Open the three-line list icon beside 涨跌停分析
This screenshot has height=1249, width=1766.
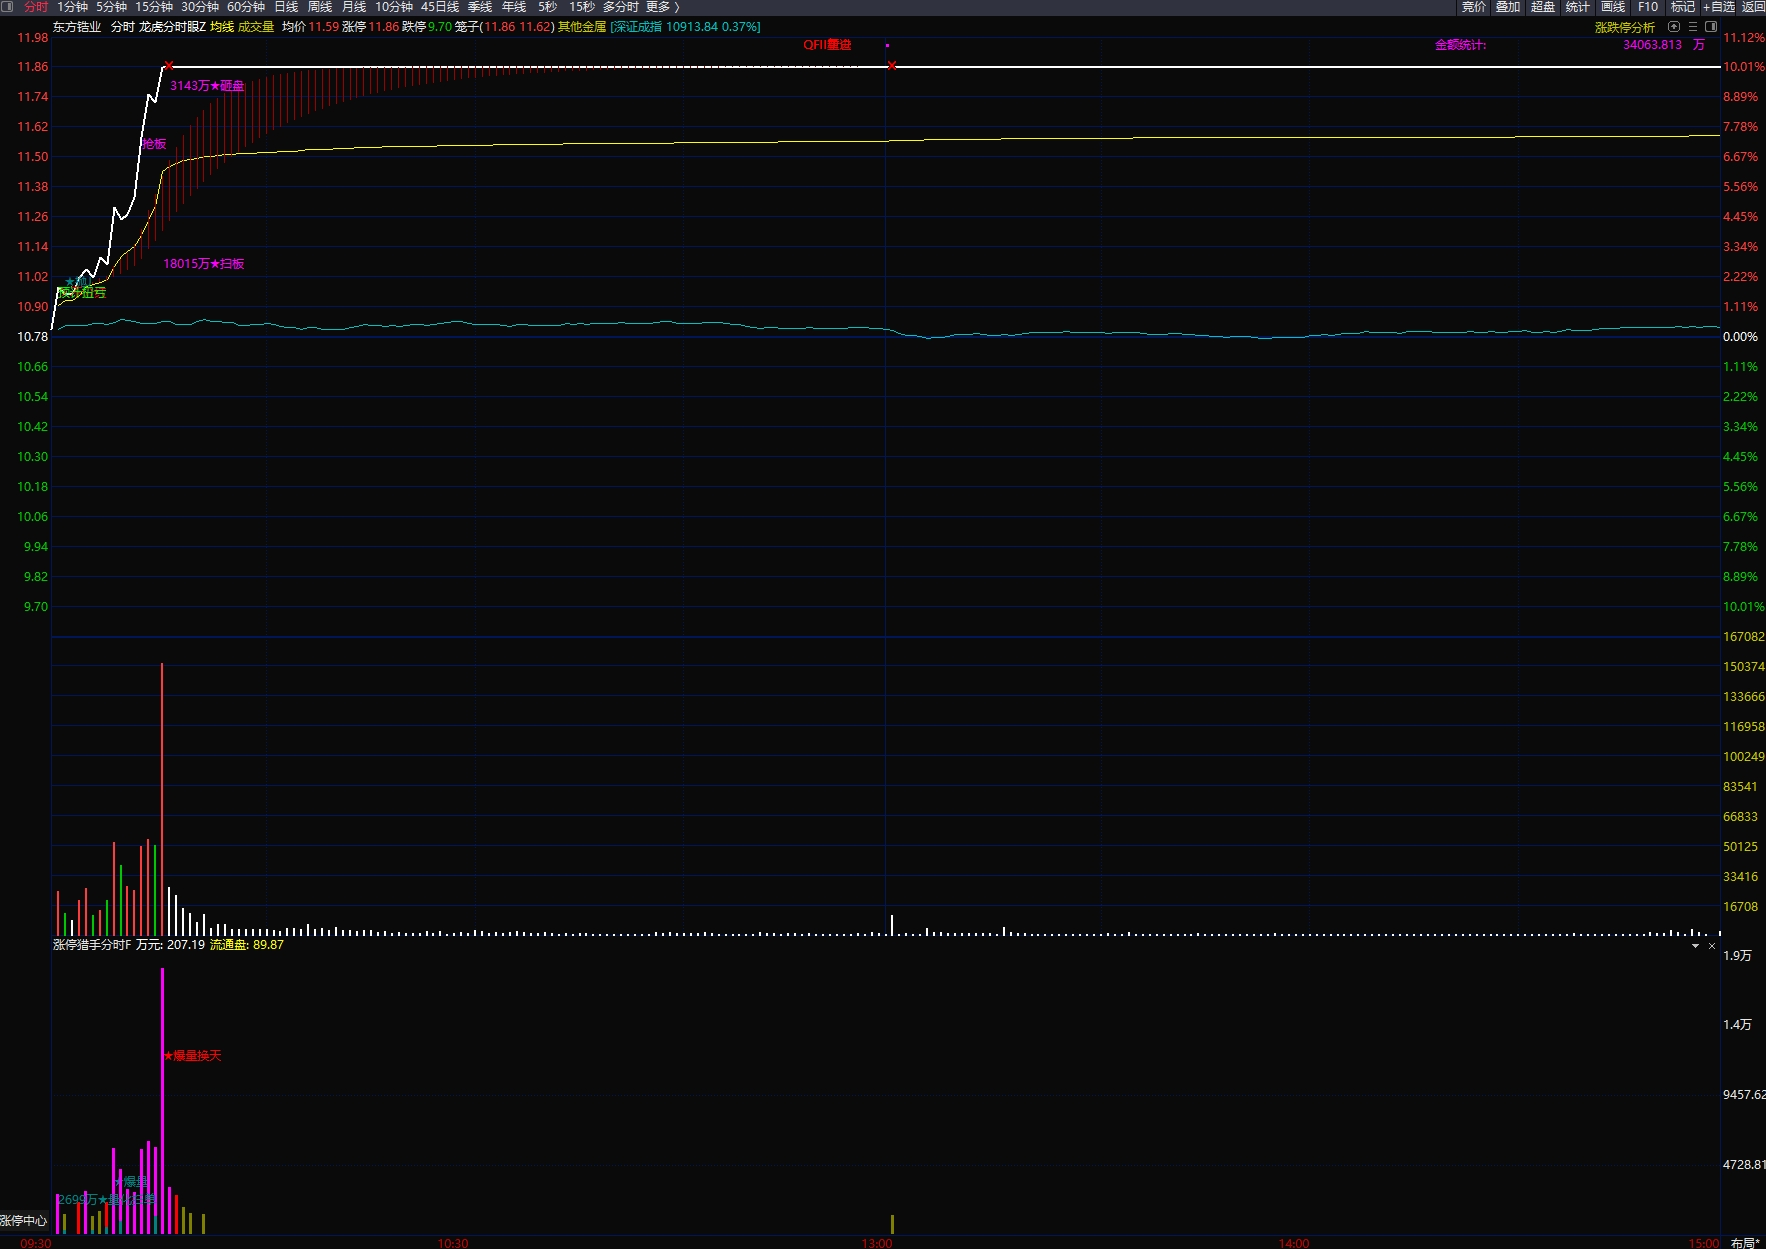pos(1693,27)
